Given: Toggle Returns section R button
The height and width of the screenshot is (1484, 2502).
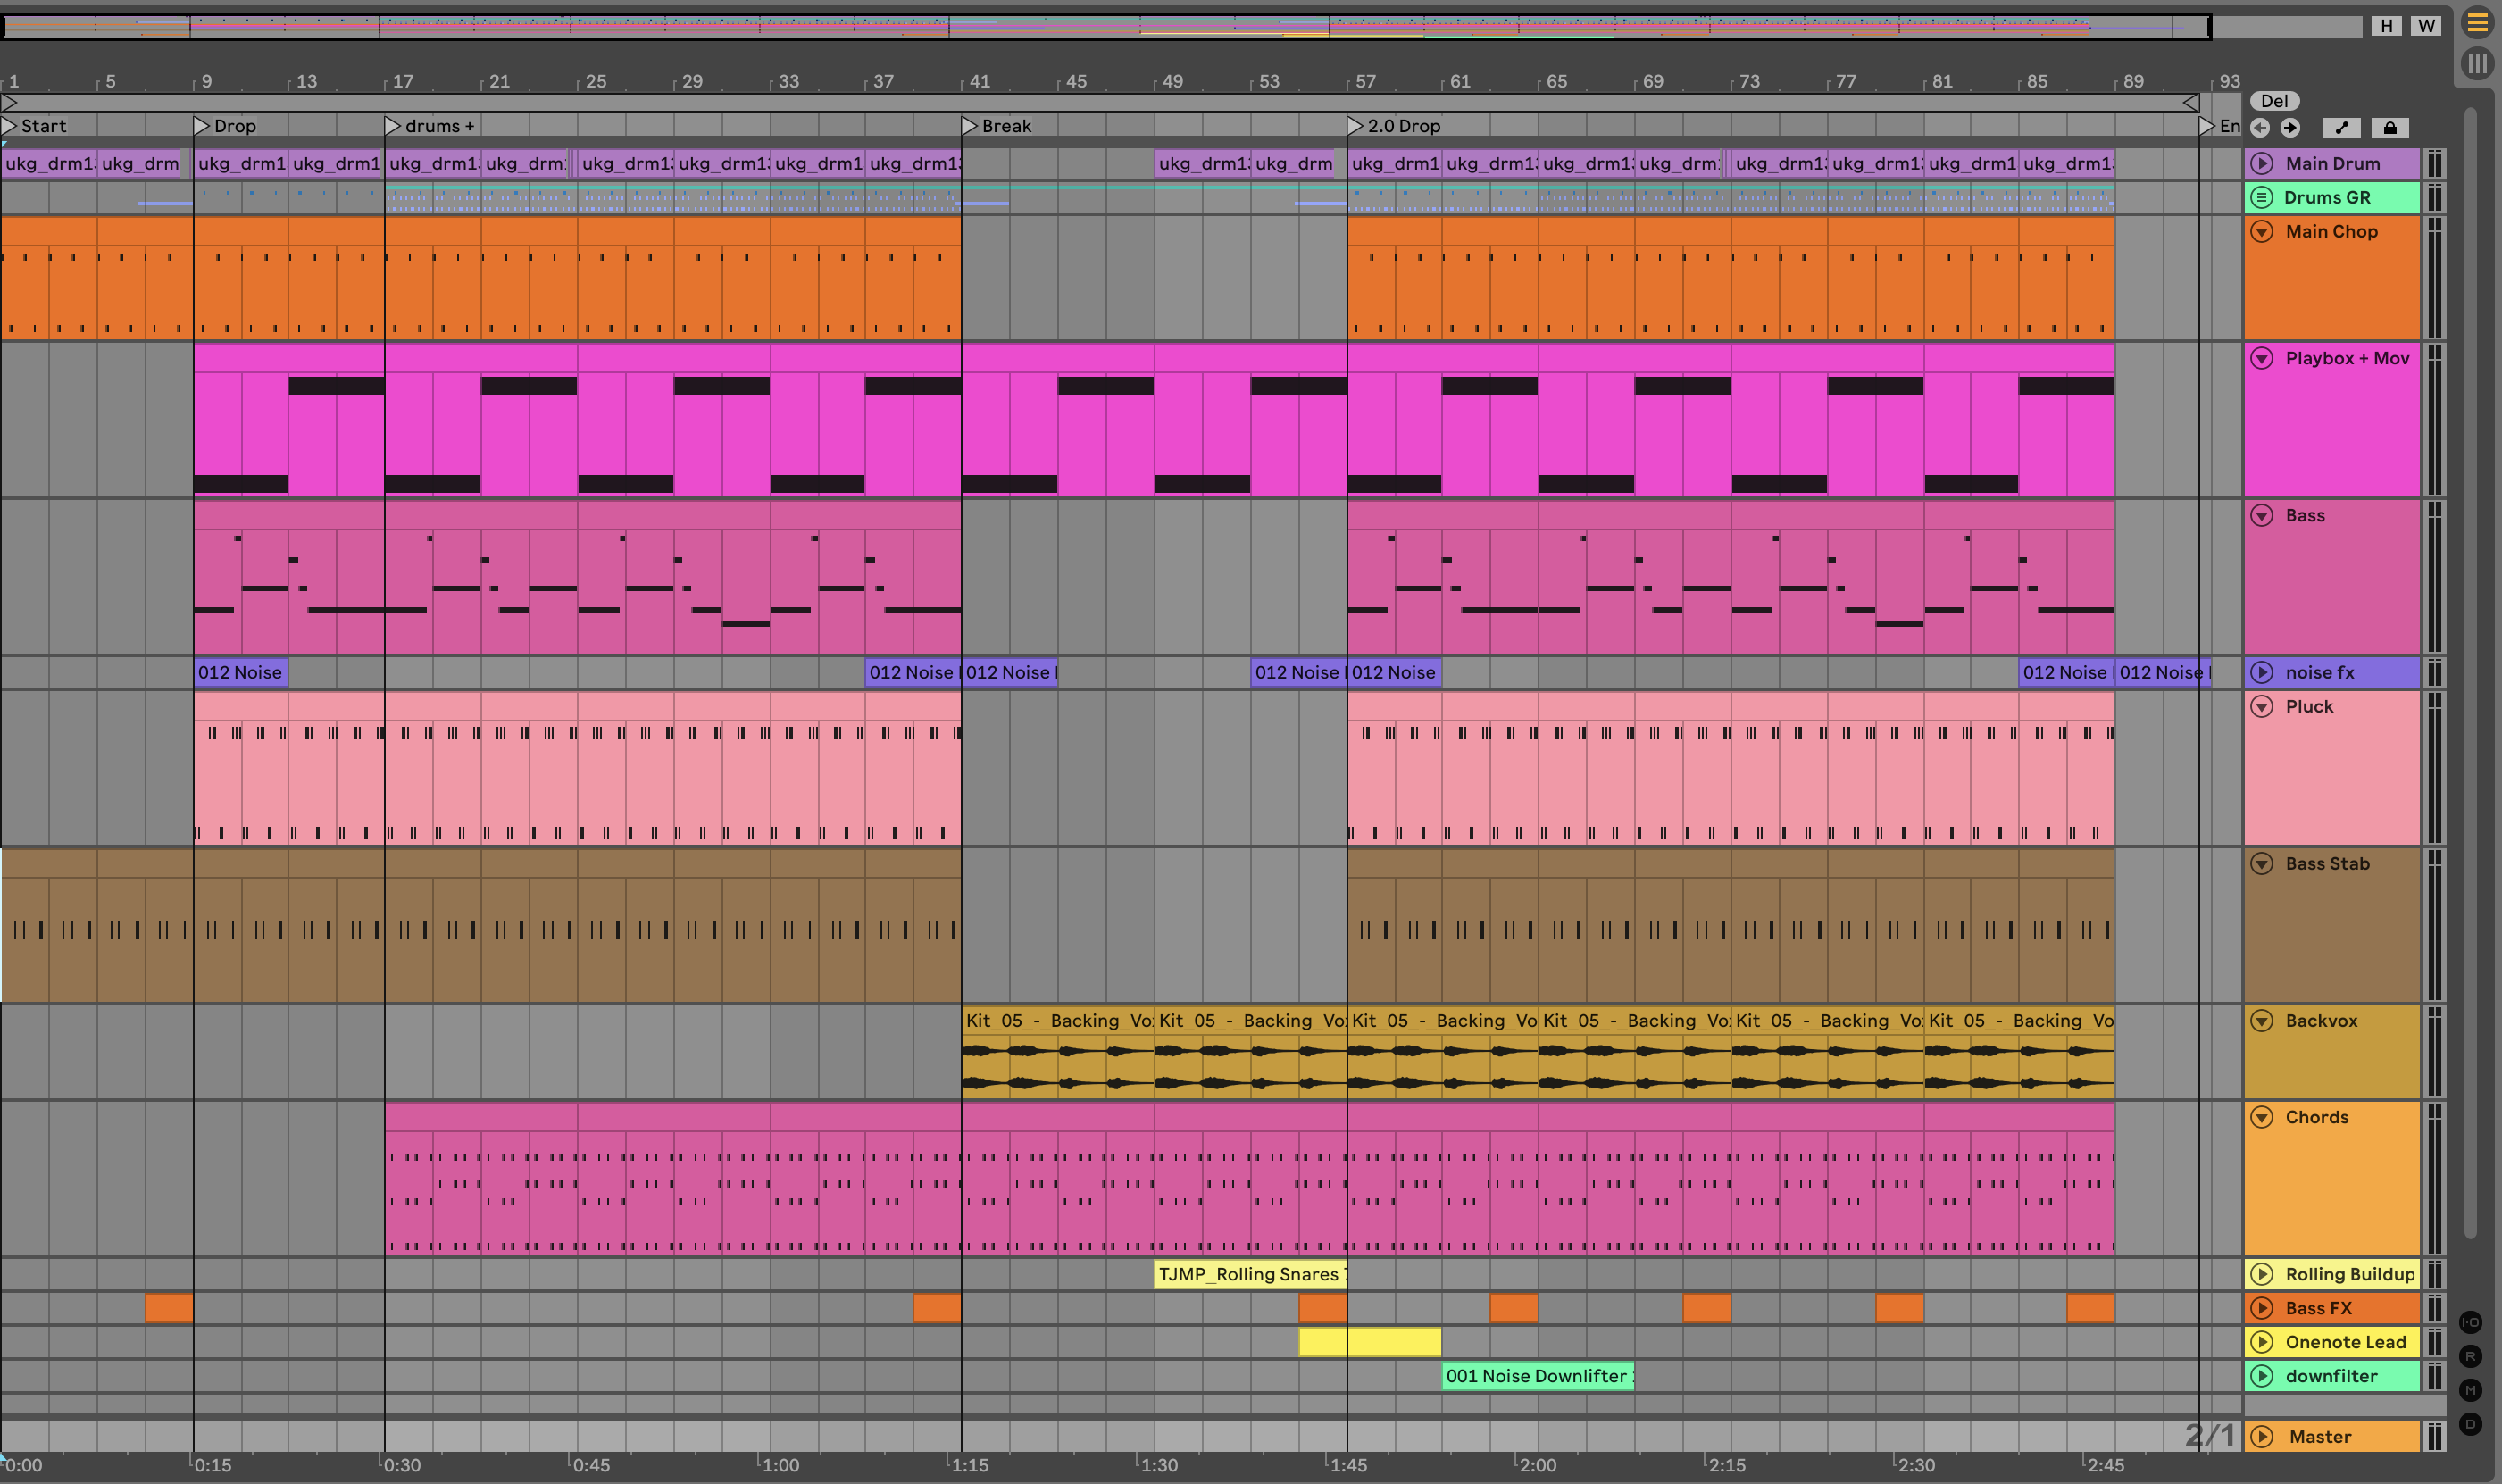Looking at the screenshot, I should [2470, 1356].
